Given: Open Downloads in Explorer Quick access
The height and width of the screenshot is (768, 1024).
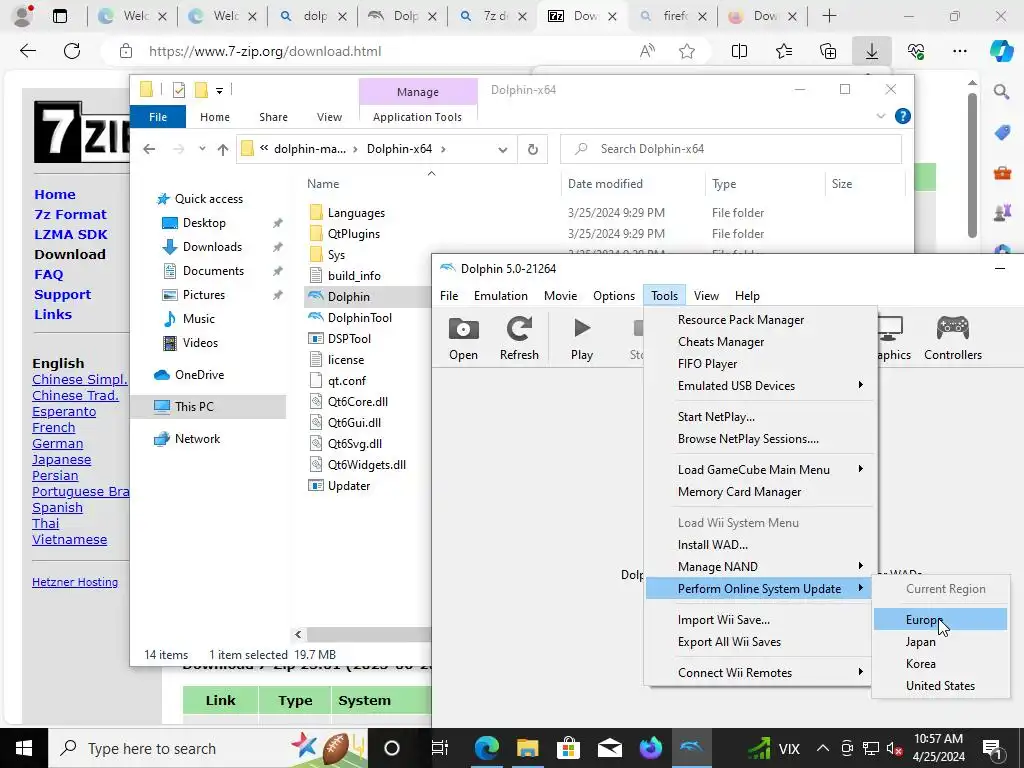Looking at the screenshot, I should (x=212, y=247).
